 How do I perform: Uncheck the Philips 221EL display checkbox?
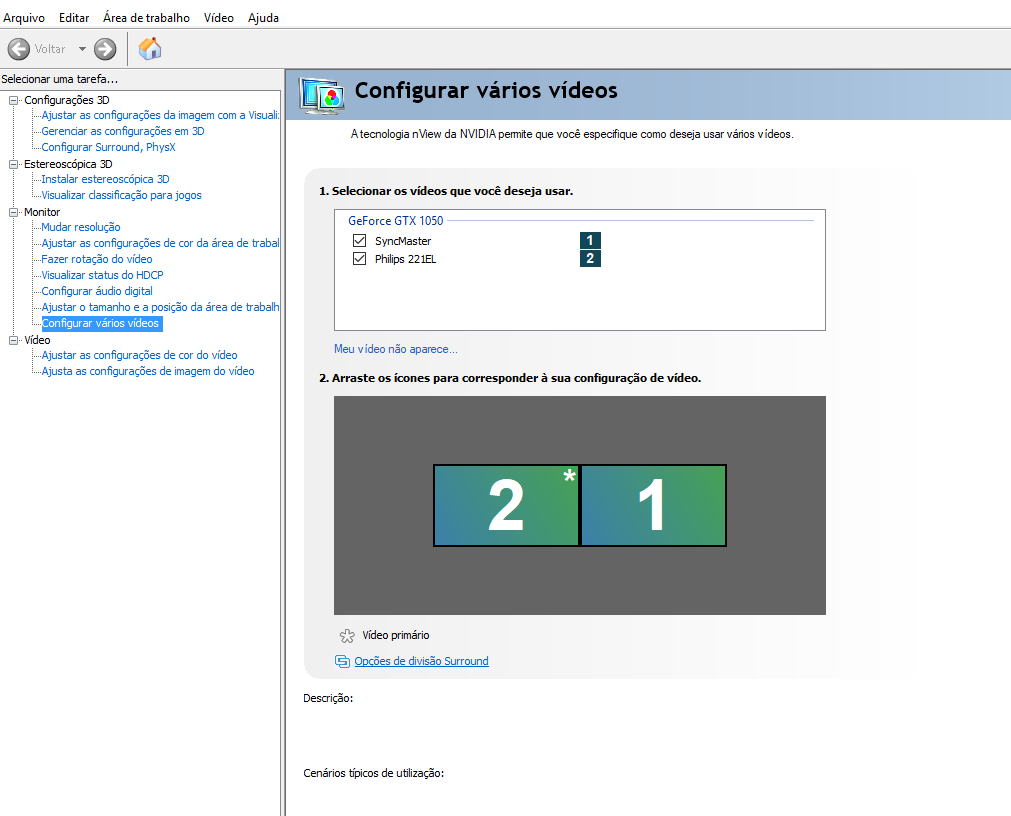(x=360, y=258)
